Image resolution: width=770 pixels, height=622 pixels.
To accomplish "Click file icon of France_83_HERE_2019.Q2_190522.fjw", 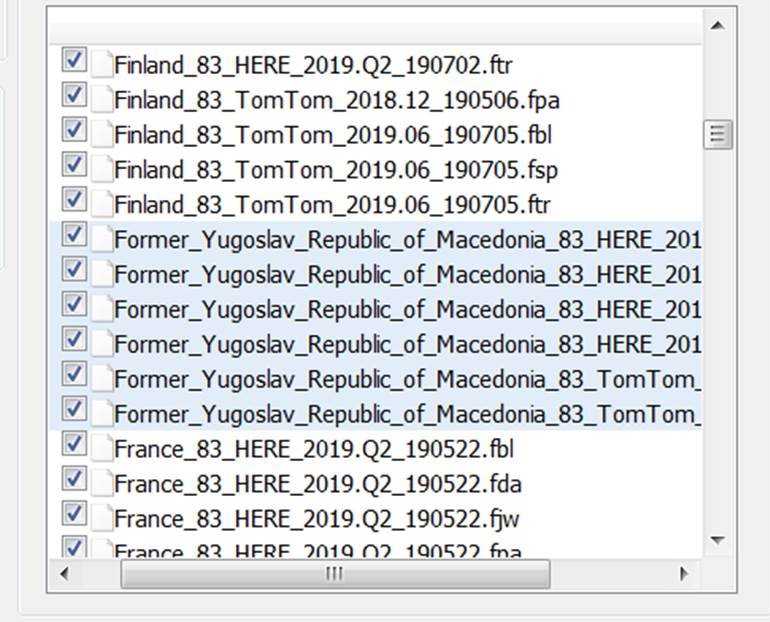I will click(101, 519).
